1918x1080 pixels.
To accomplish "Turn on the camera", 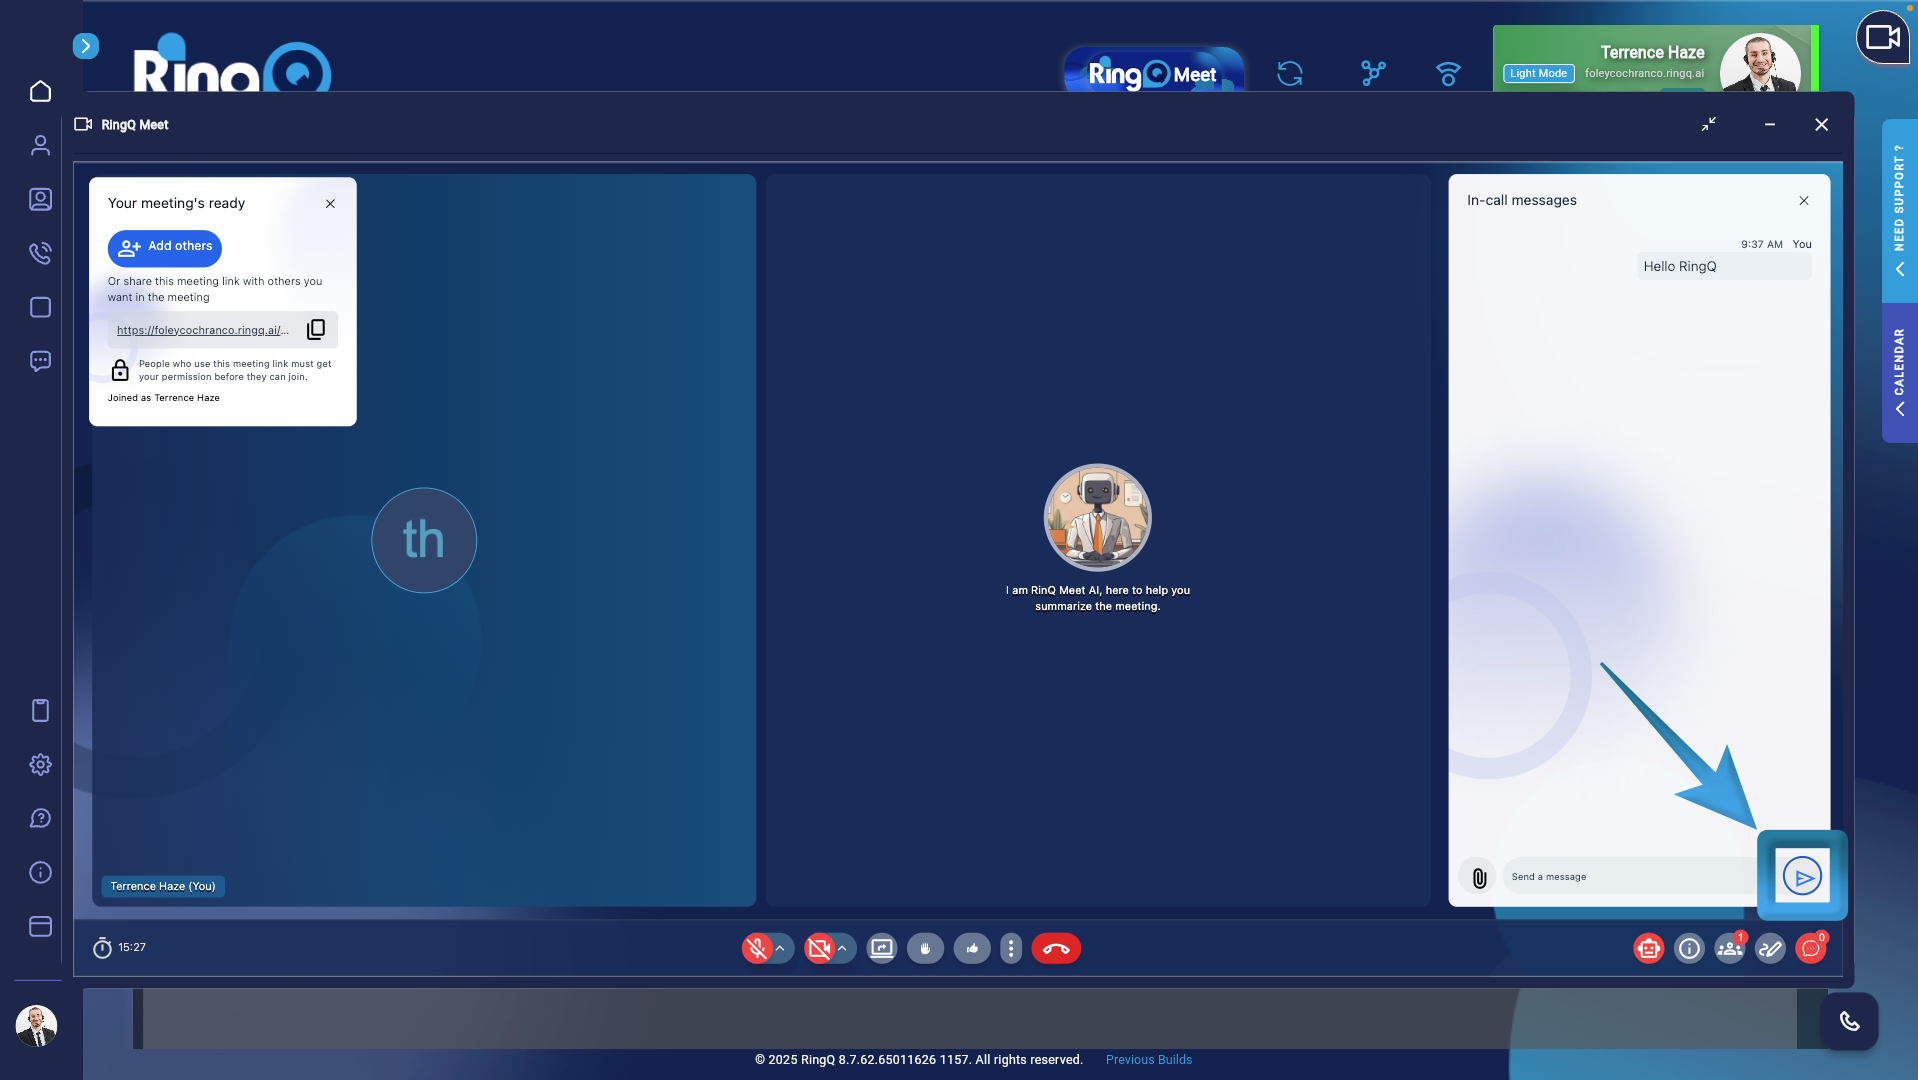I will click(x=821, y=948).
